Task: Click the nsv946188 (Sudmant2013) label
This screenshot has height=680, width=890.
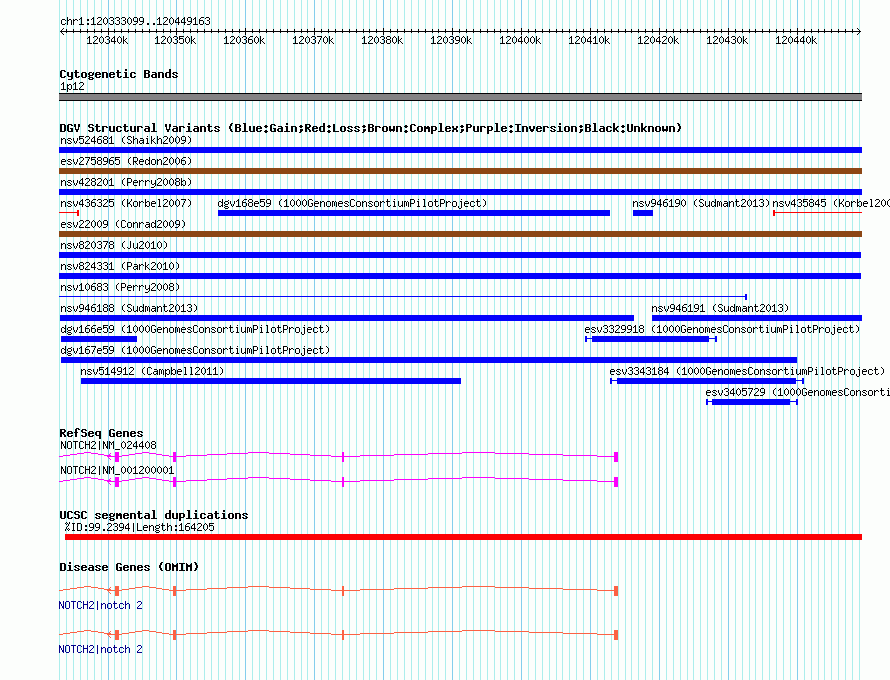Action: point(129,308)
